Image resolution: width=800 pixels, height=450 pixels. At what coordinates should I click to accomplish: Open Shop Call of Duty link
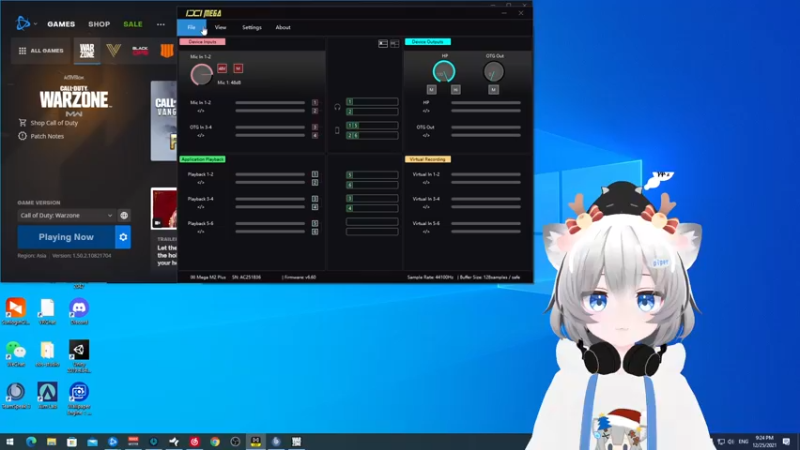click(54, 123)
